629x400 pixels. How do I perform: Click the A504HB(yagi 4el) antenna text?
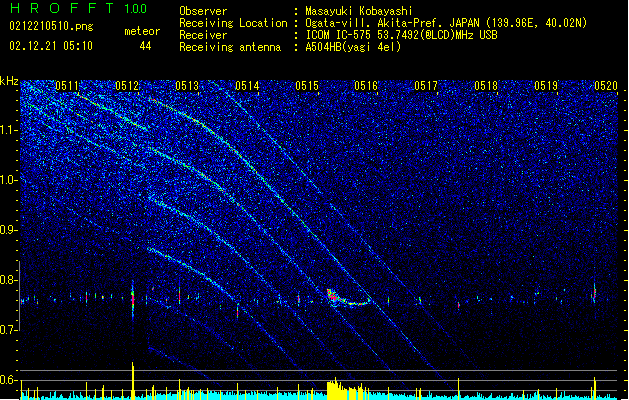(x=353, y=47)
